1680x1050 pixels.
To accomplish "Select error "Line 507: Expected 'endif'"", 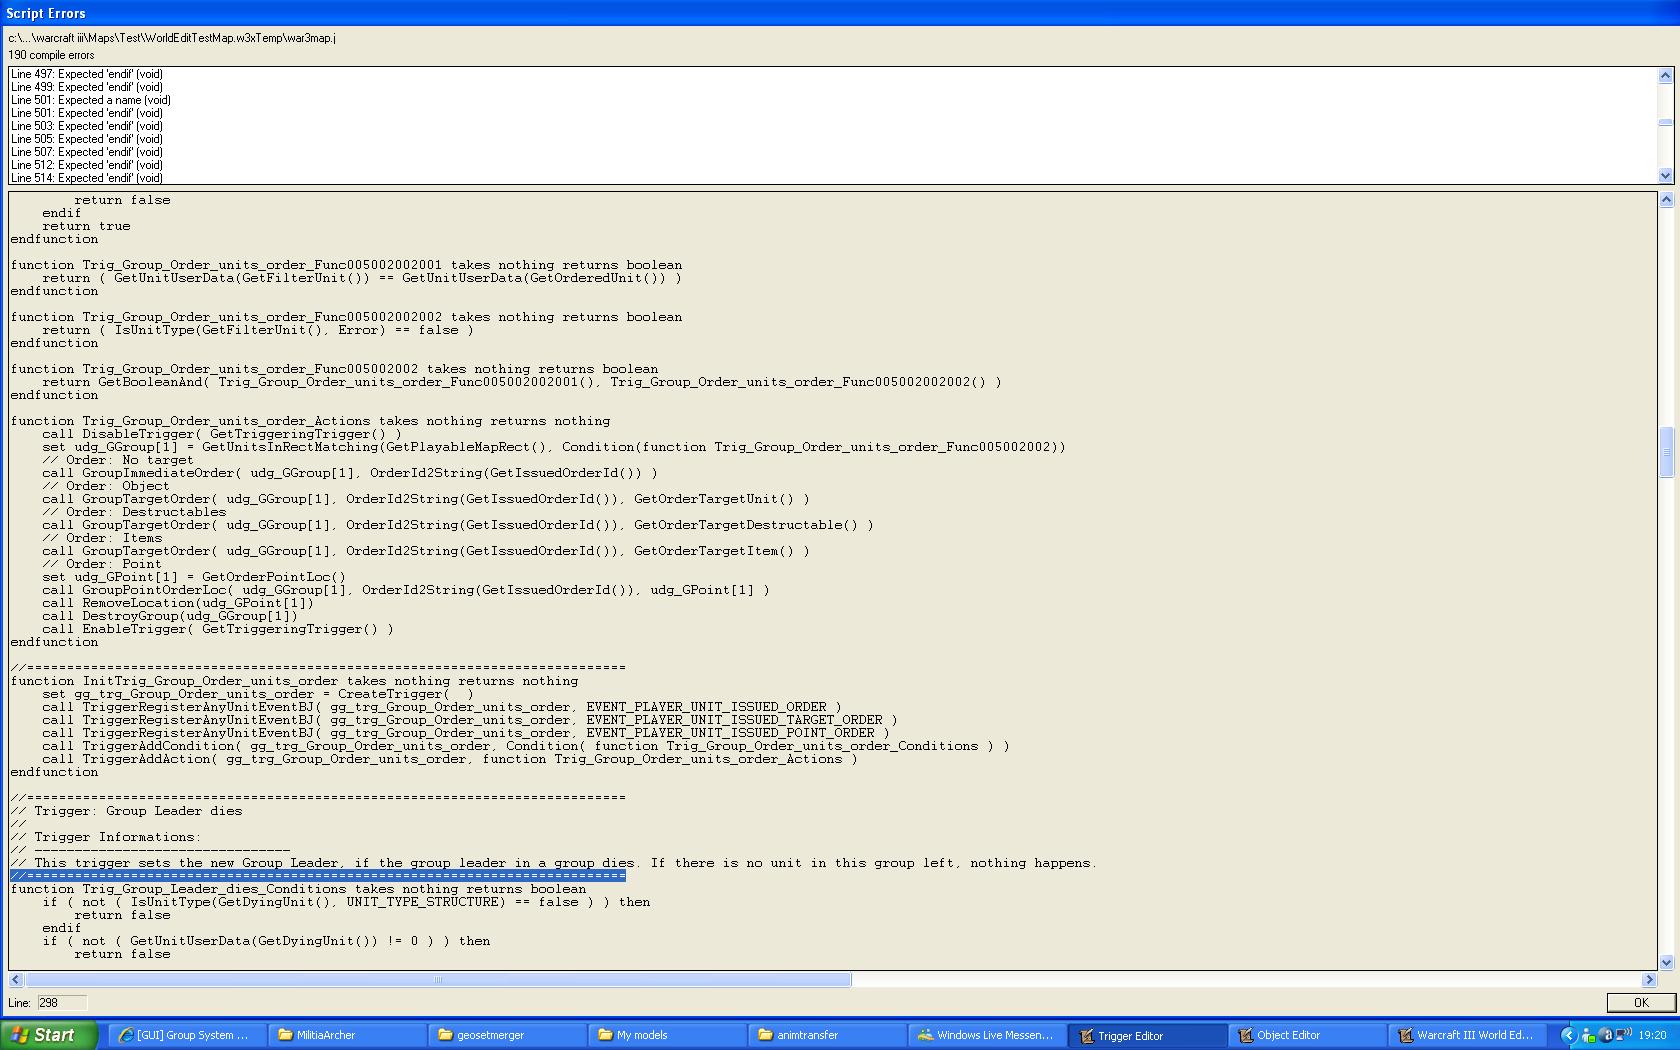I will point(87,152).
